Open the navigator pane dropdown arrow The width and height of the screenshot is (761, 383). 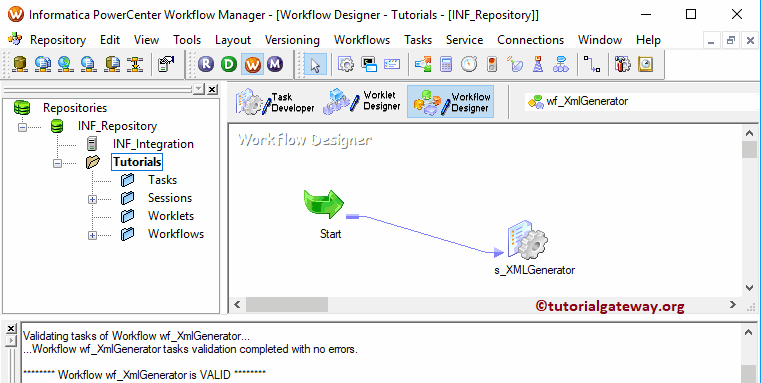pos(199,89)
